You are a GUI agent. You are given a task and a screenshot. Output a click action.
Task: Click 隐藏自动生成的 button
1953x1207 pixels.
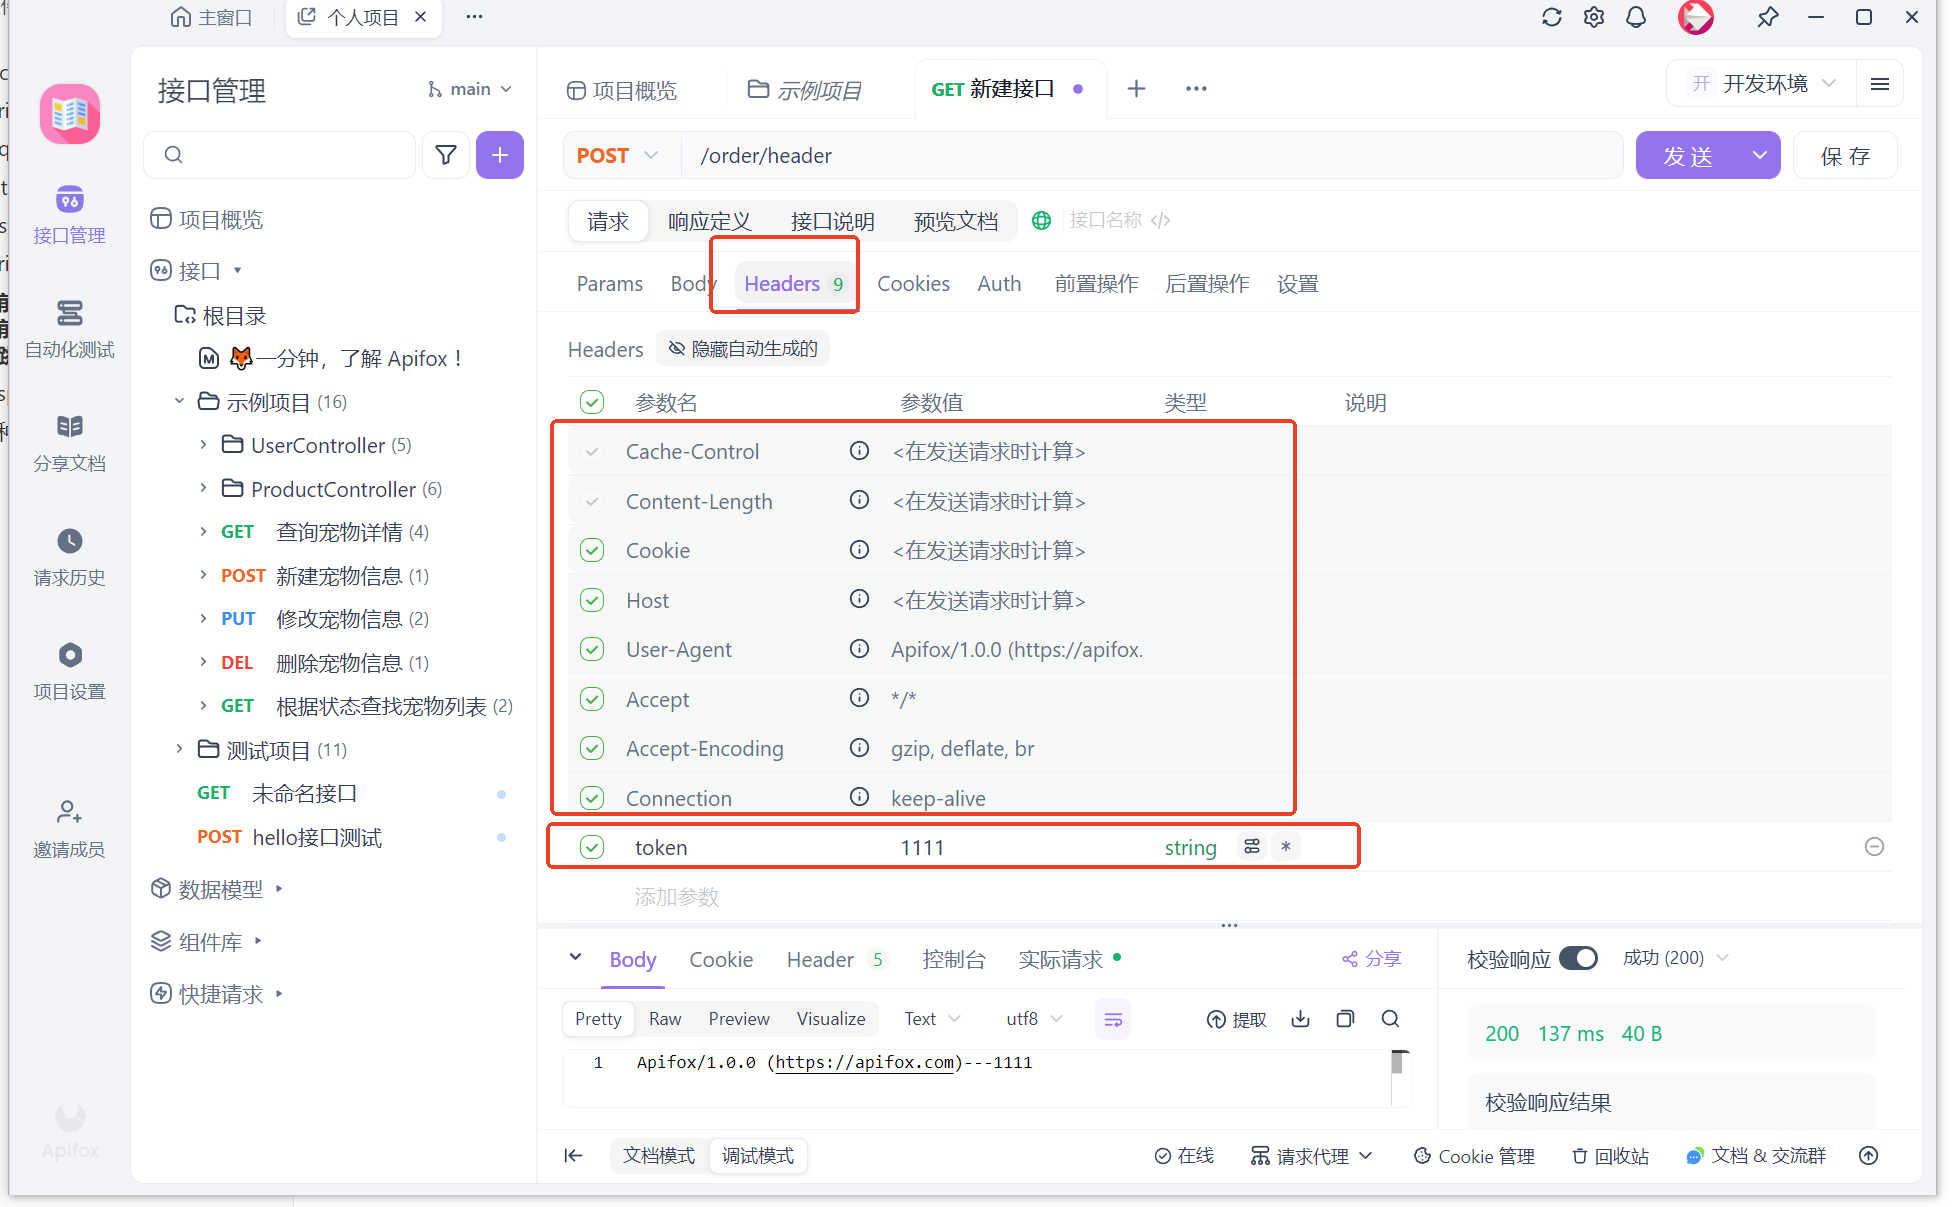pos(743,349)
